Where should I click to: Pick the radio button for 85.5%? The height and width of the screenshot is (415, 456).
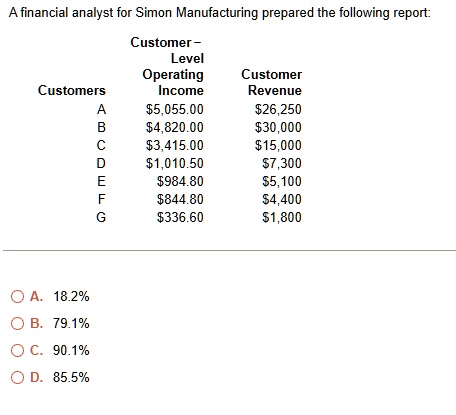click(x=17, y=377)
